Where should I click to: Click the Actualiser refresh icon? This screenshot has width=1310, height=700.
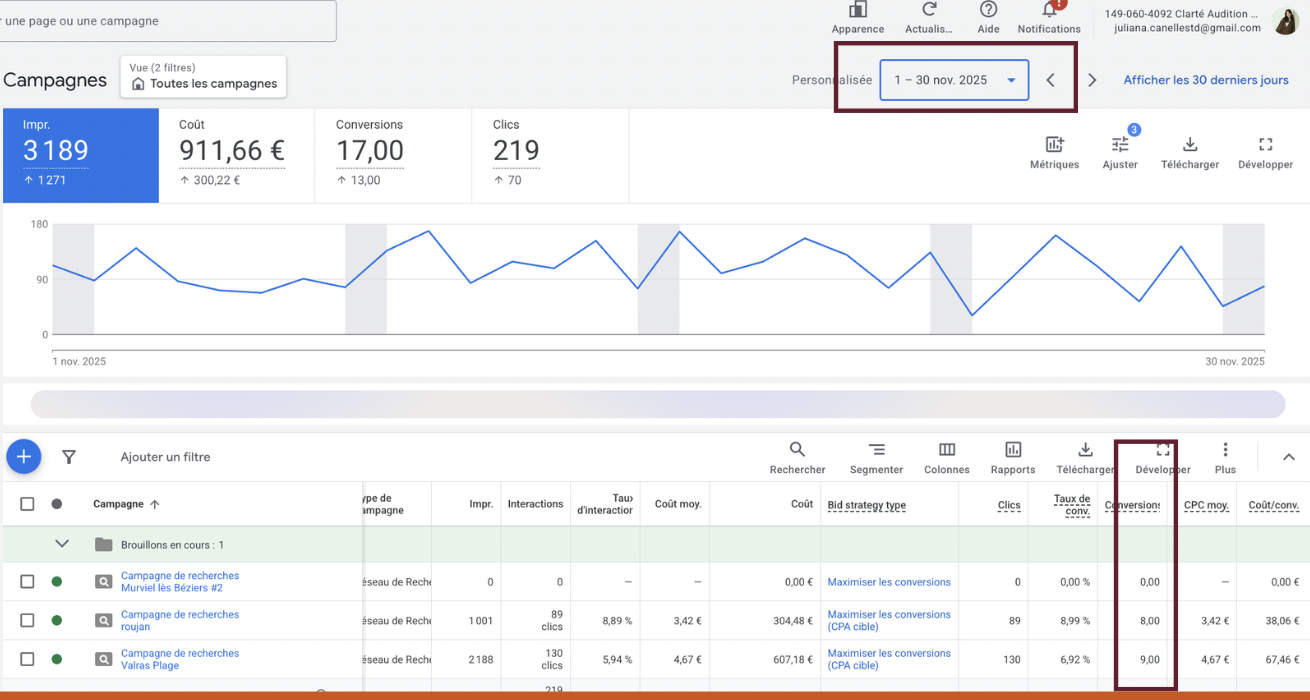coord(929,10)
